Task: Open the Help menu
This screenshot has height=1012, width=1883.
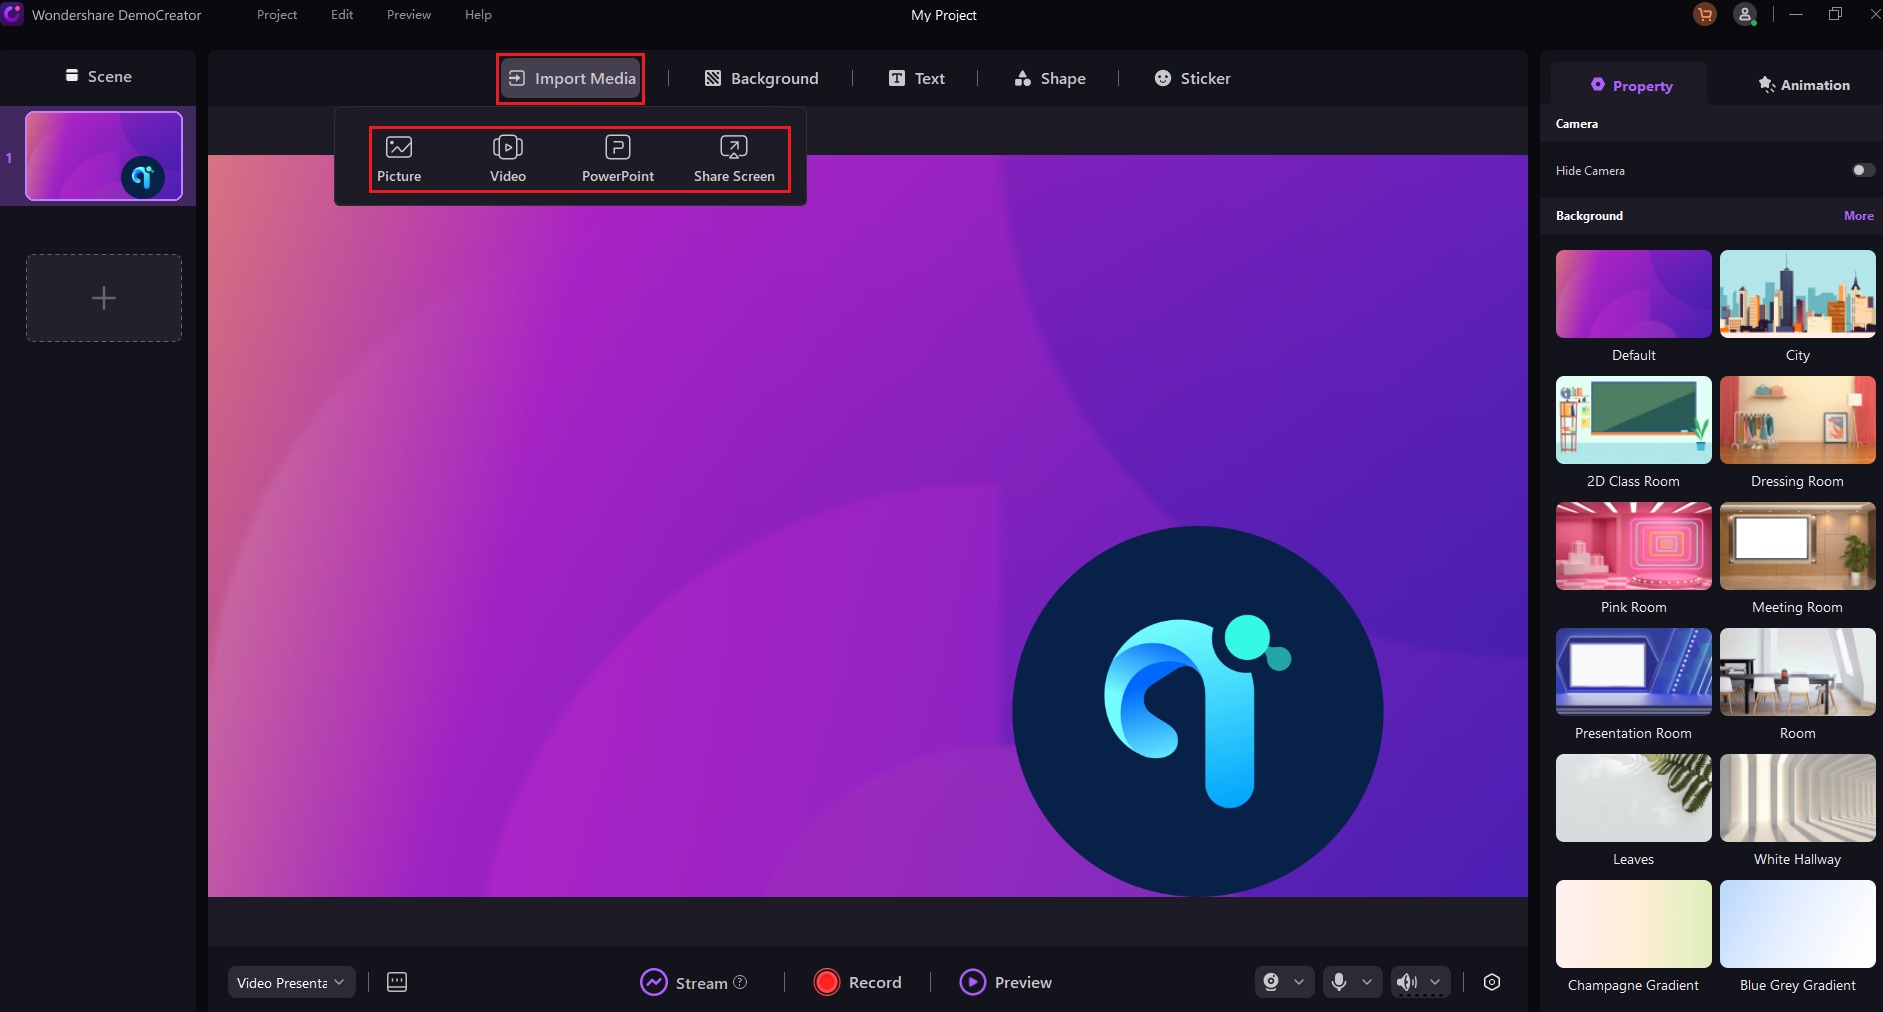Action: pos(478,15)
